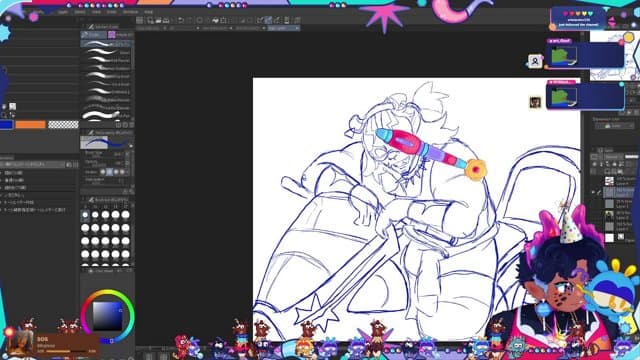Open the Help menu
This screenshot has width=640, height=360.
tap(148, 12)
